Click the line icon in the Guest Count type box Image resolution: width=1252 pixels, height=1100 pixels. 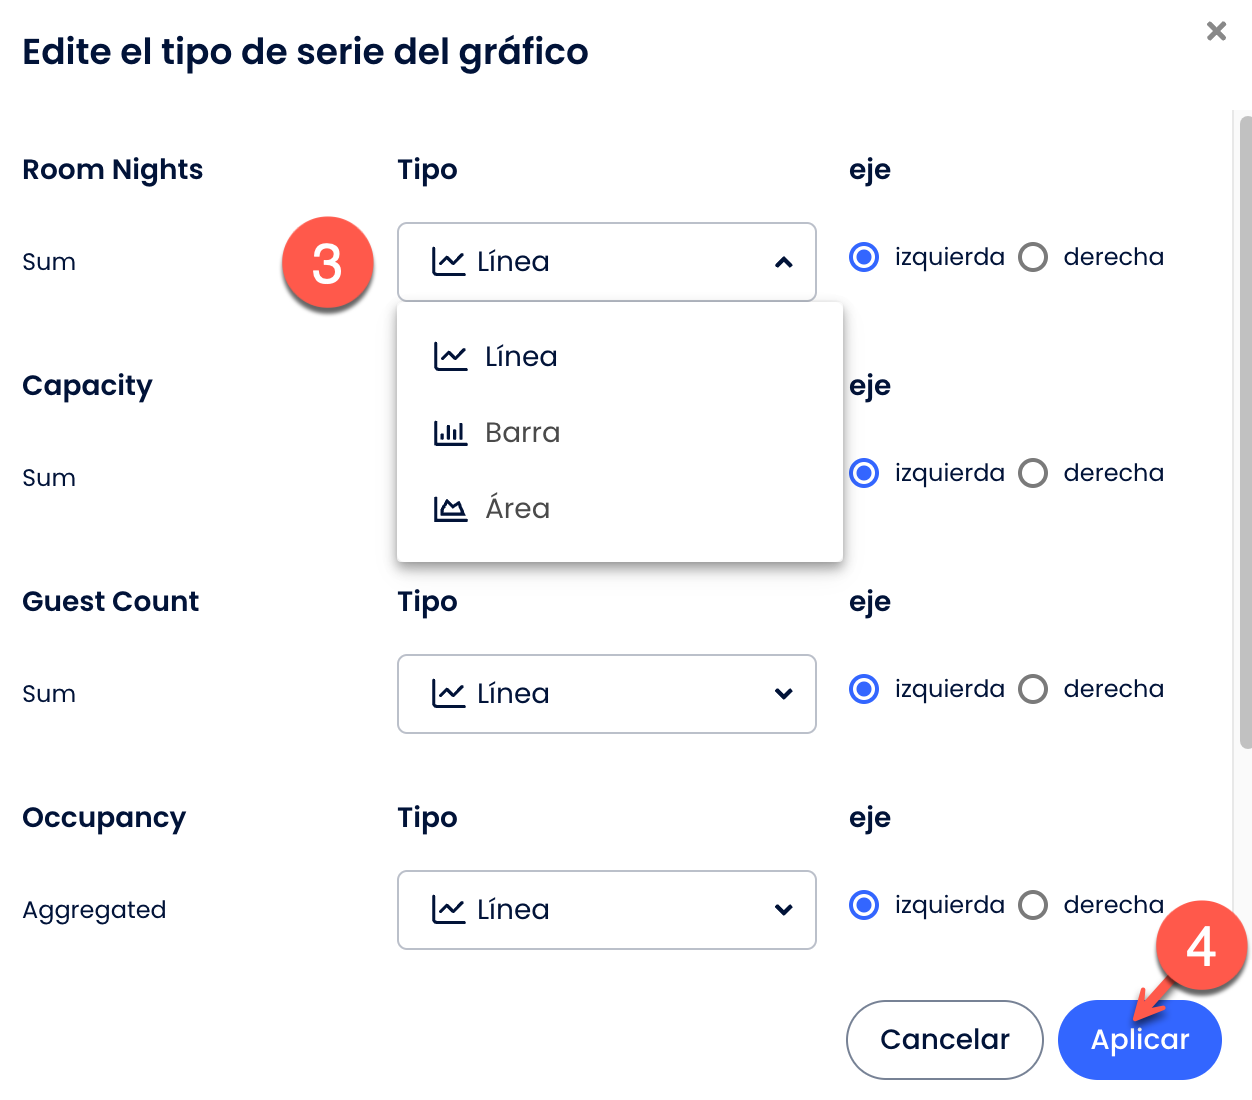(448, 693)
